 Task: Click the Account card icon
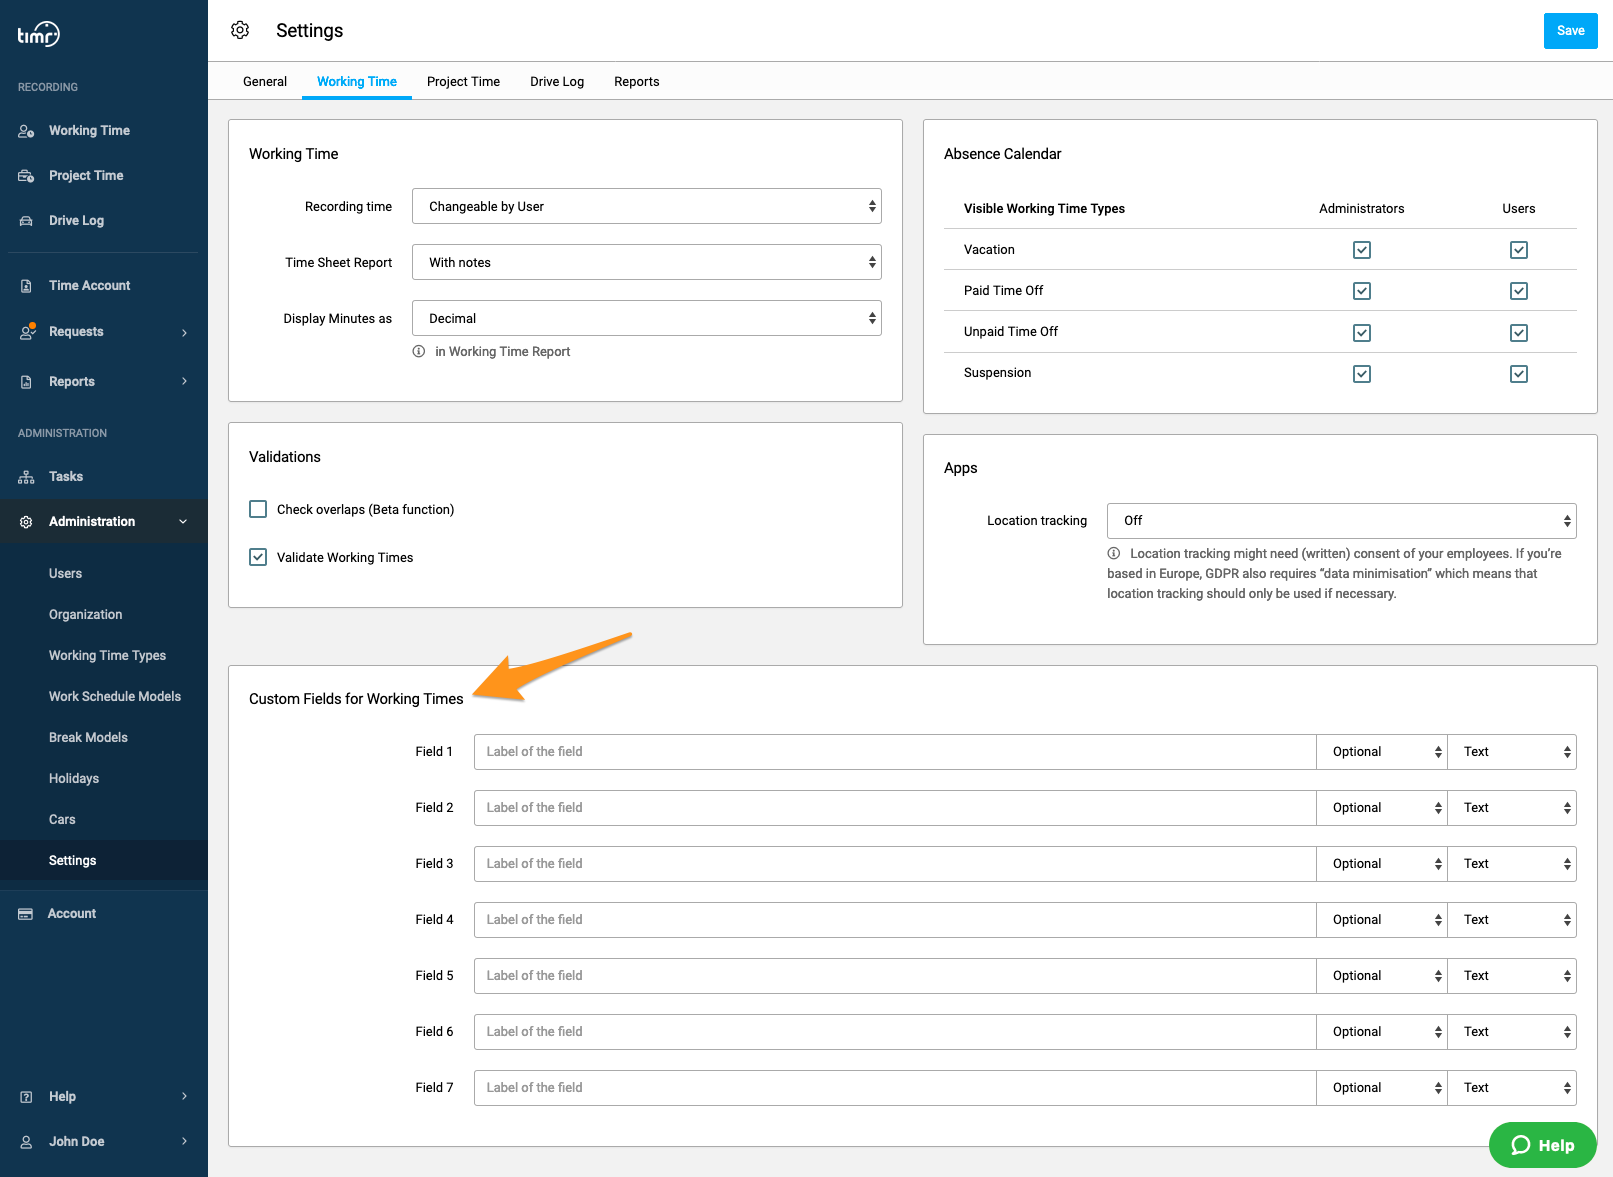point(26,914)
